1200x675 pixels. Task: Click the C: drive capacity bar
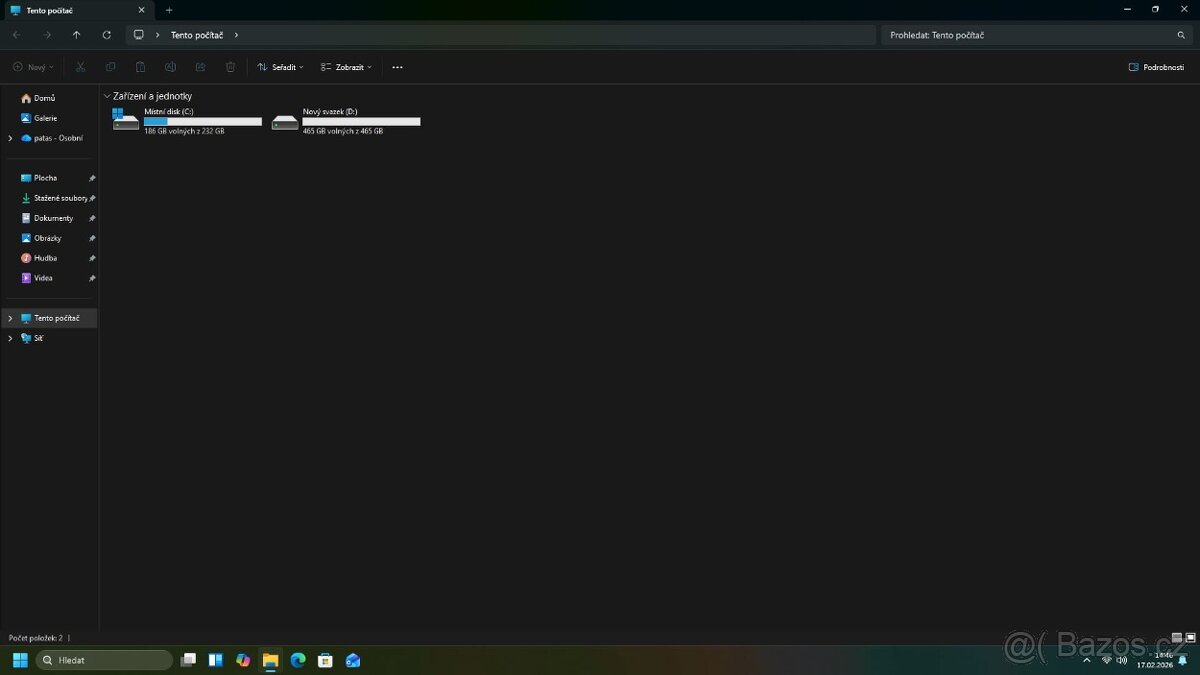(202, 121)
